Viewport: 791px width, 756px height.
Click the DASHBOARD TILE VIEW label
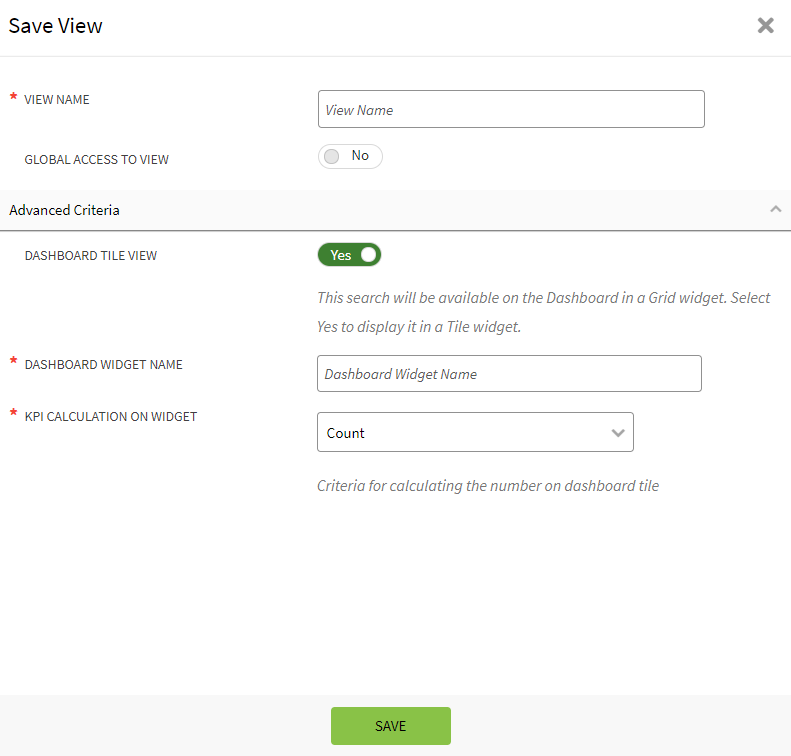click(x=90, y=255)
